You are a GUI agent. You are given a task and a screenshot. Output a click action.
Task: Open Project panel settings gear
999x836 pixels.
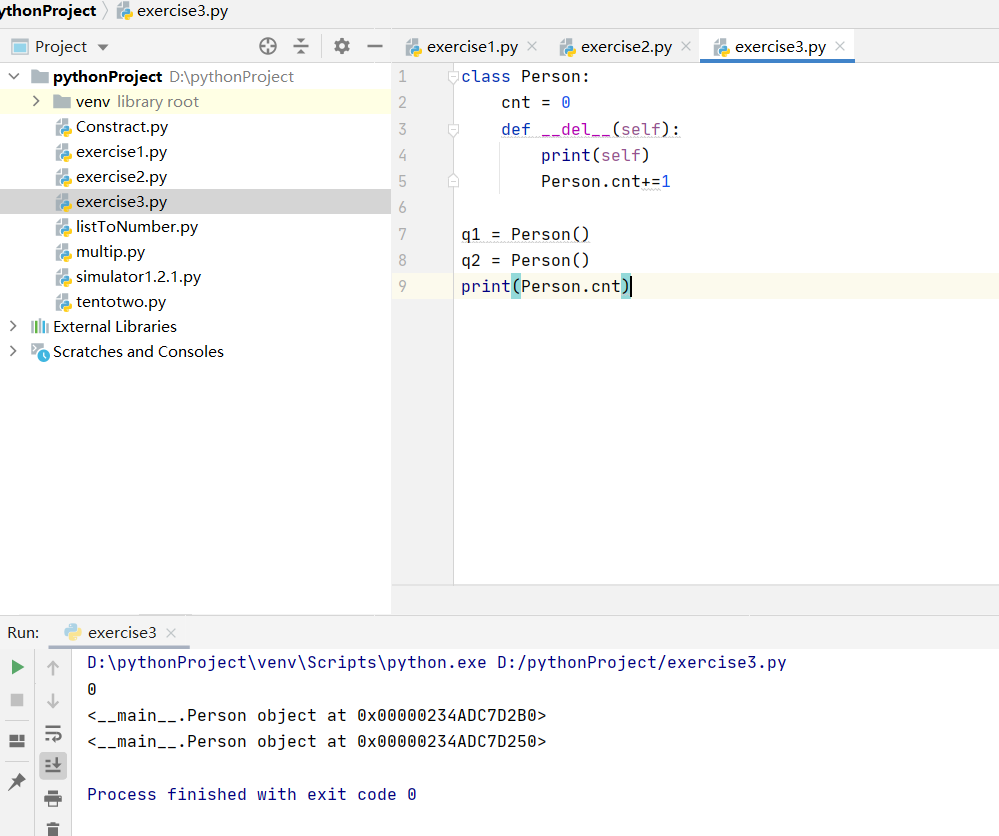click(x=342, y=47)
